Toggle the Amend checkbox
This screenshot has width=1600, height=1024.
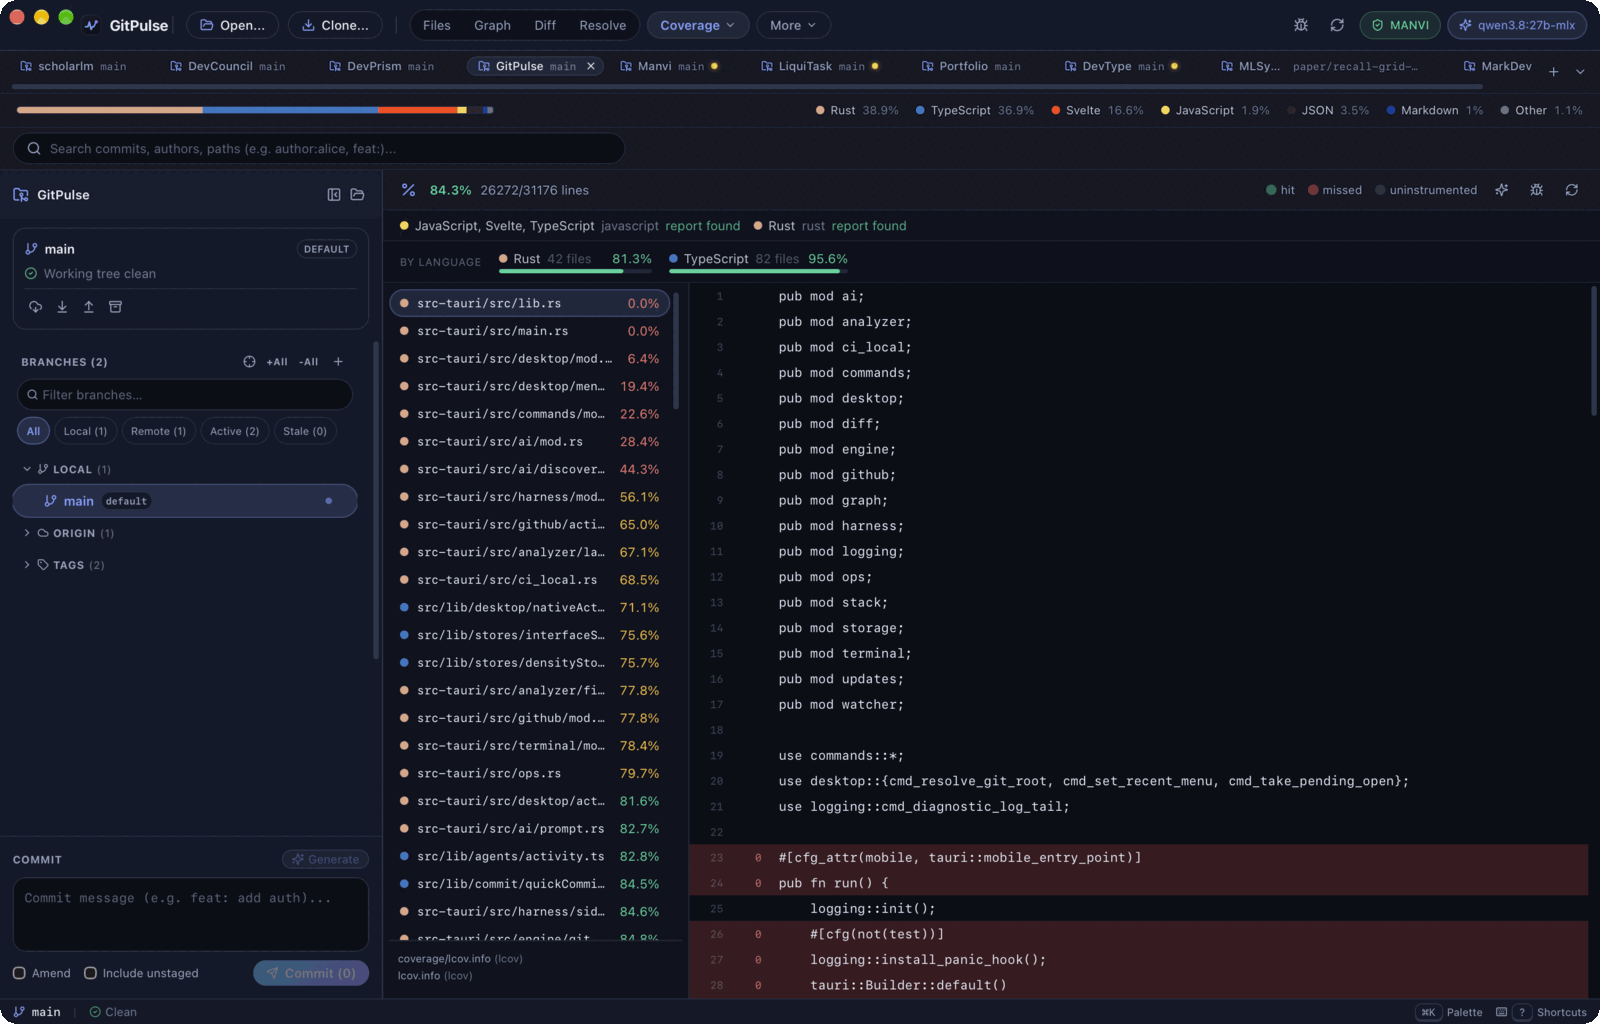tap(19, 973)
